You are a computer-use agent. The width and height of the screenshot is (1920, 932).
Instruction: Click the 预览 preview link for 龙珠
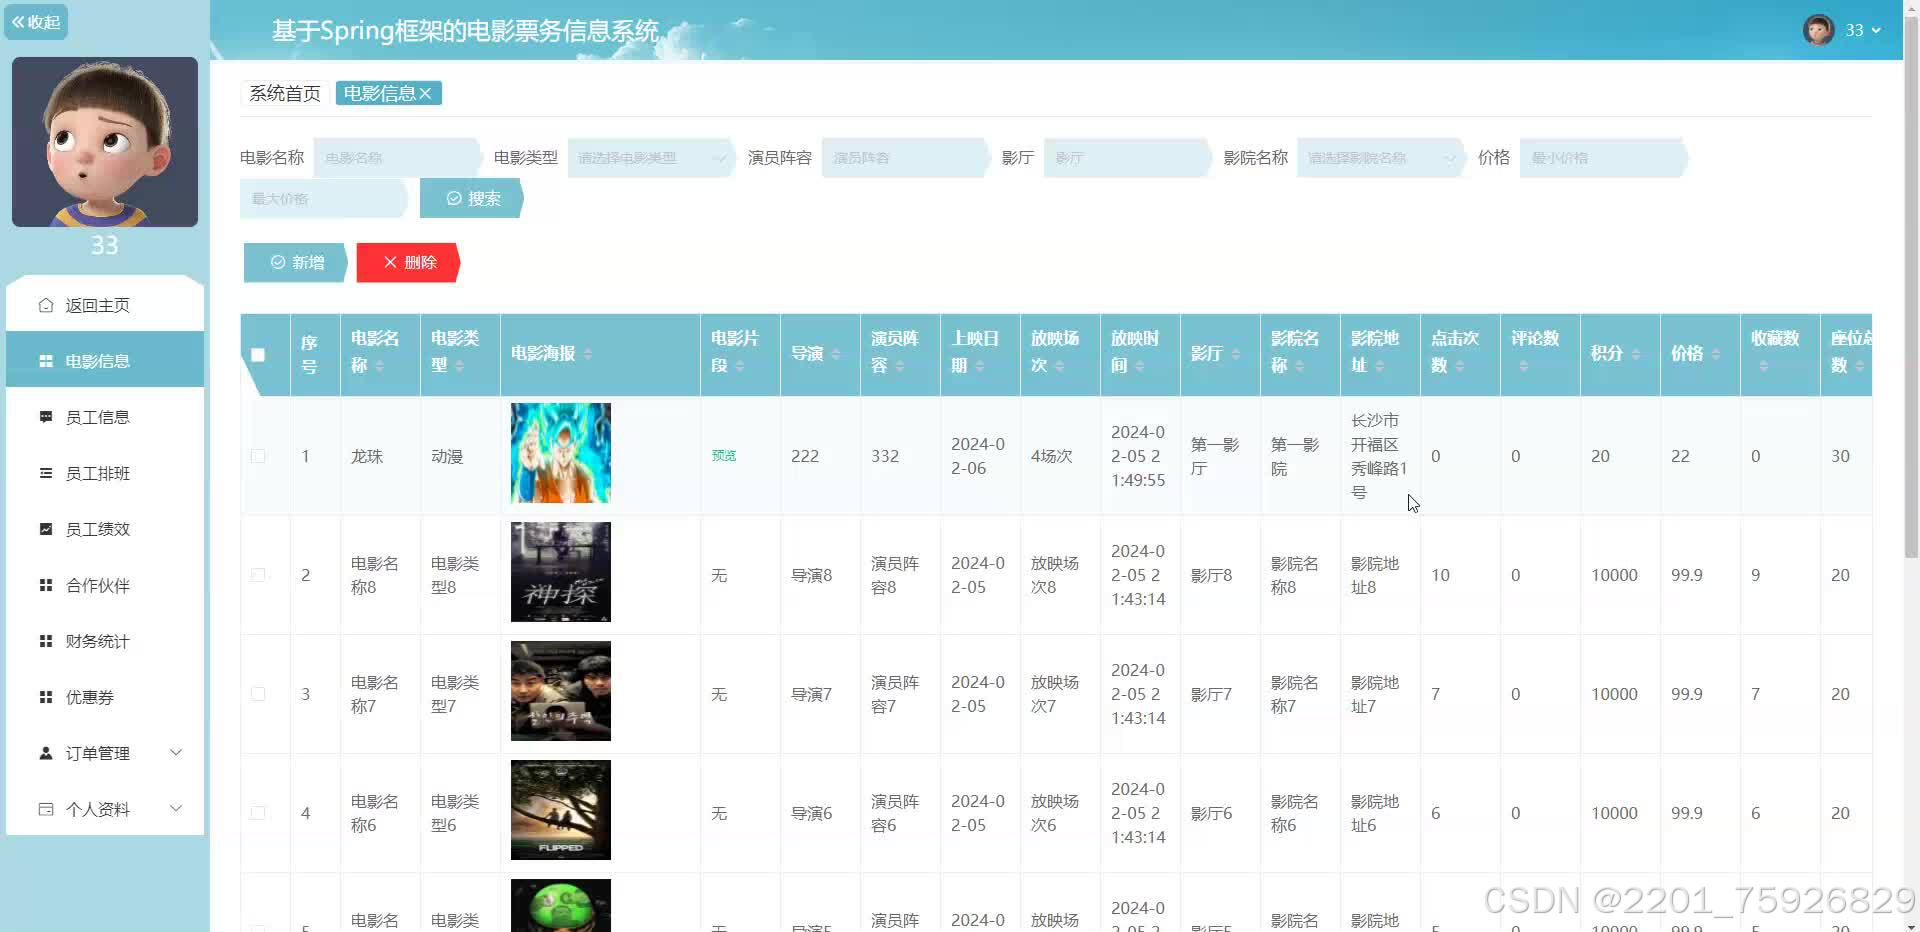[724, 456]
